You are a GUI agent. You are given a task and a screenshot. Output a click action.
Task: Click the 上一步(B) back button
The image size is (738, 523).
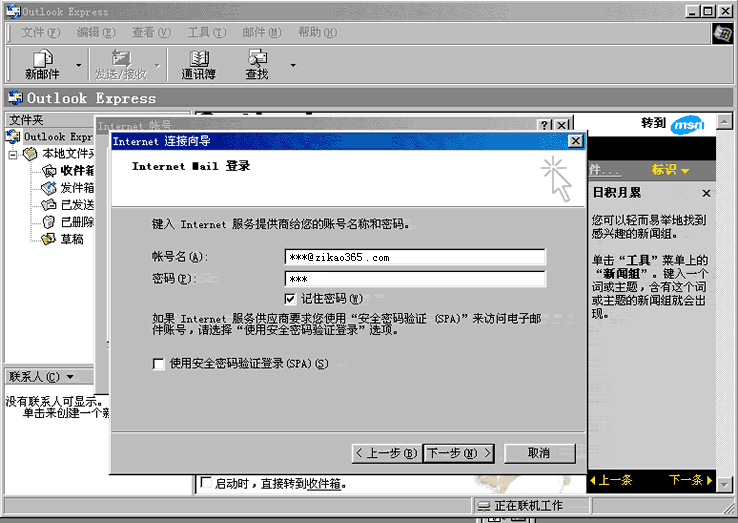[386, 453]
